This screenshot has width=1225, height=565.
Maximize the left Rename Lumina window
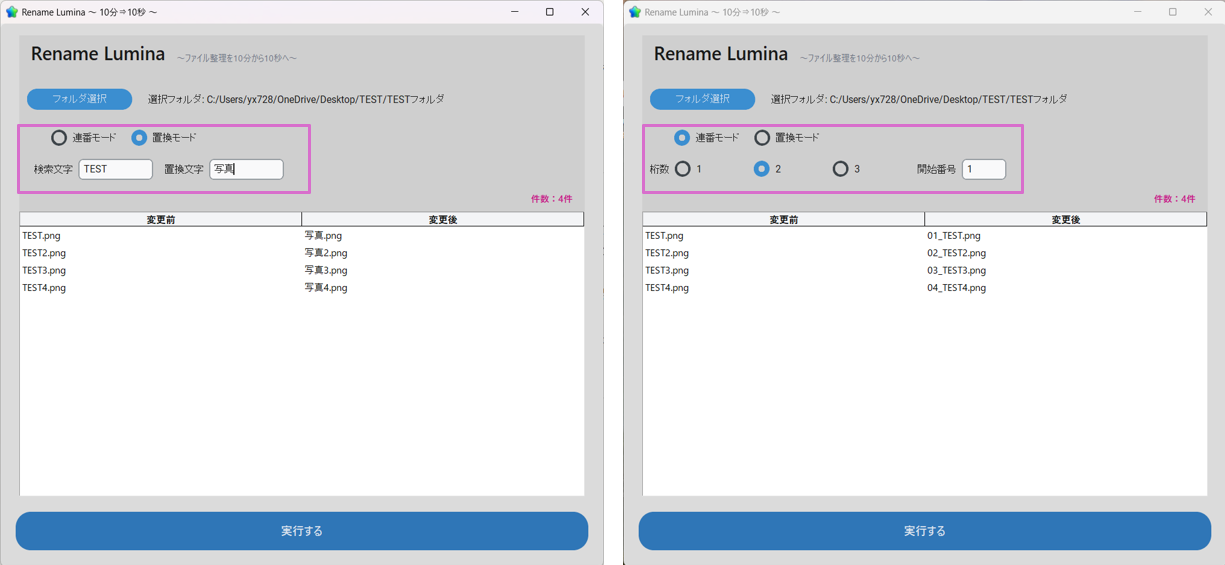549,12
